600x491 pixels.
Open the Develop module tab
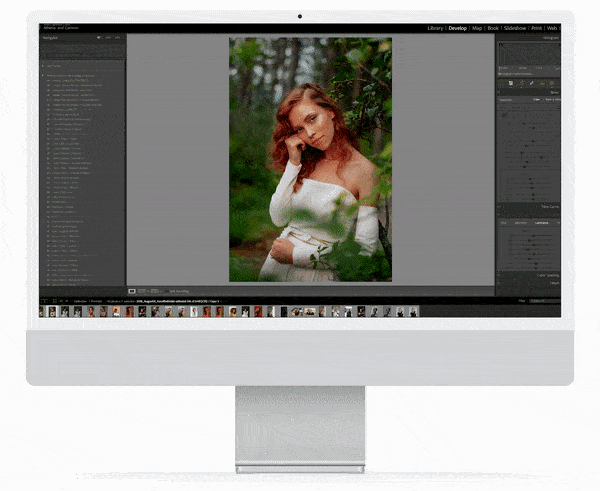point(458,28)
